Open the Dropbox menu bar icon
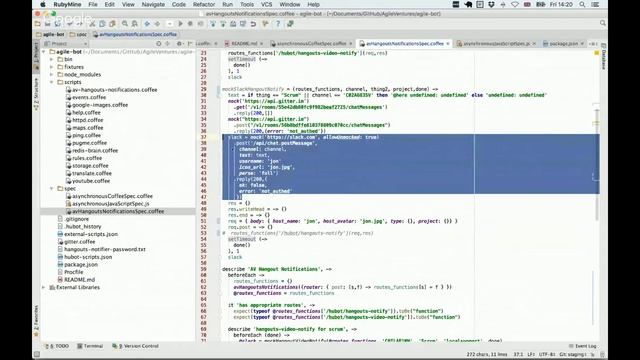This screenshot has height=360, width=640. pos(491,4)
